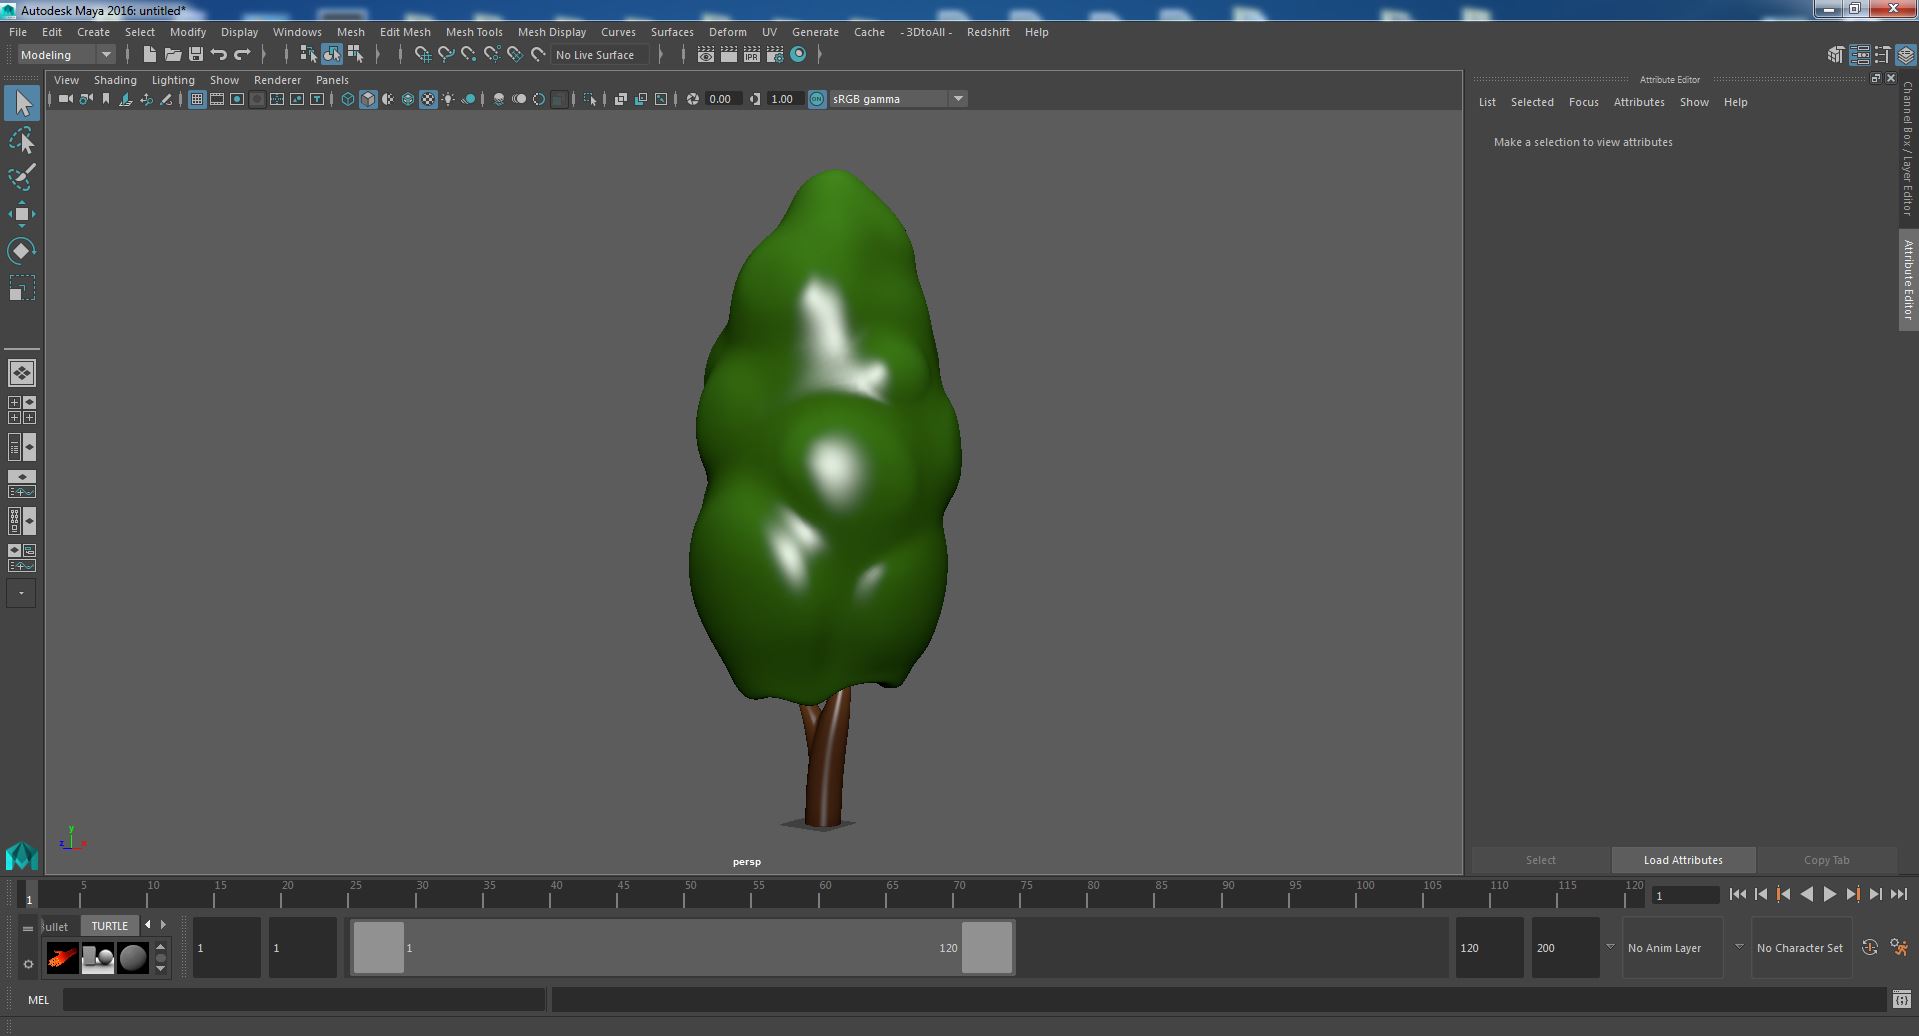Choose the Rotate tool in toolbox

[22, 251]
